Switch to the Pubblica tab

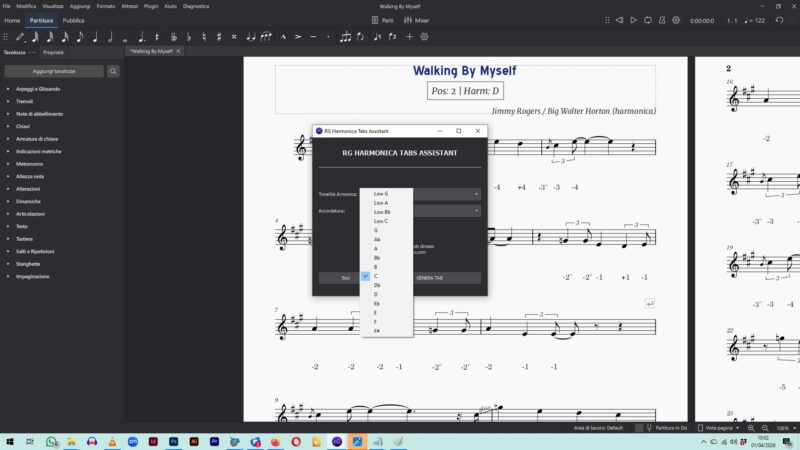click(73, 20)
